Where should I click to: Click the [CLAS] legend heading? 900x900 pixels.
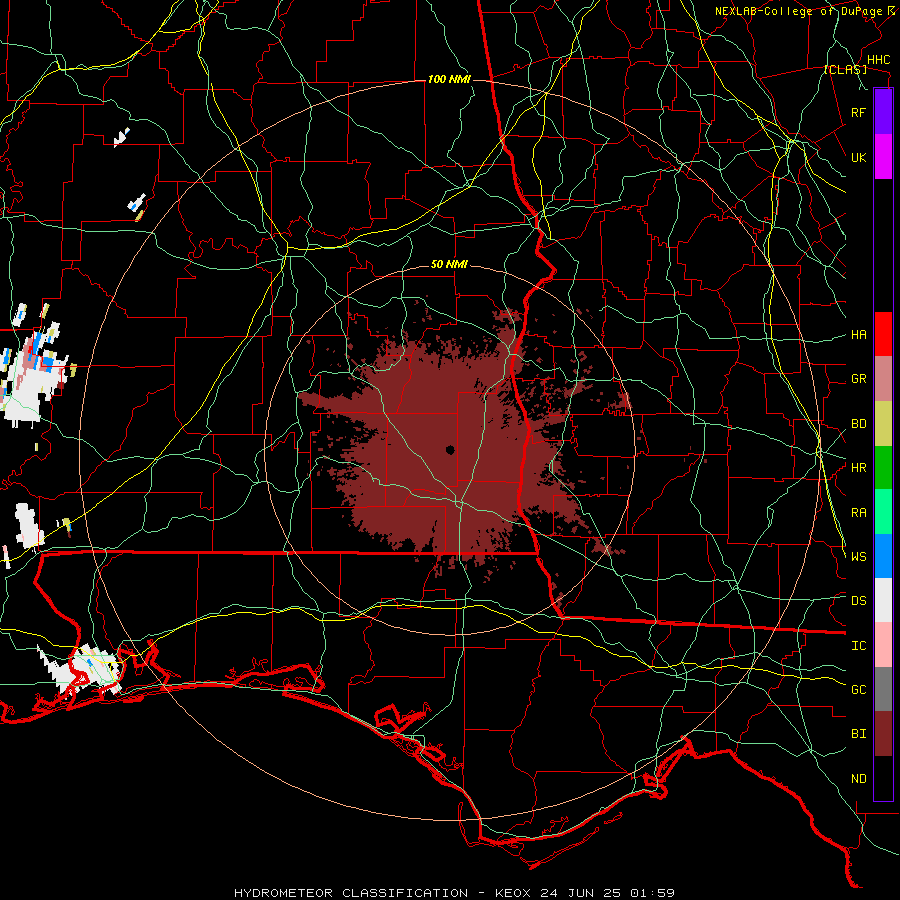[x=845, y=70]
